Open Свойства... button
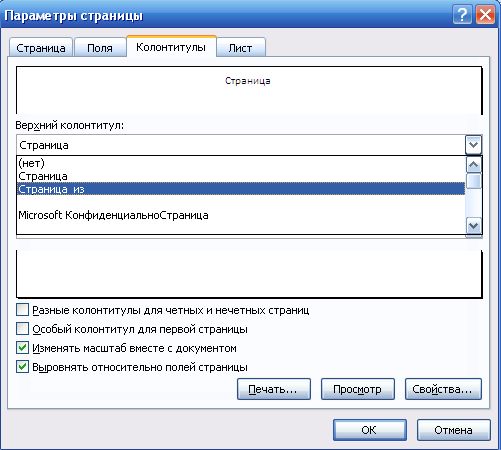 tap(443, 389)
